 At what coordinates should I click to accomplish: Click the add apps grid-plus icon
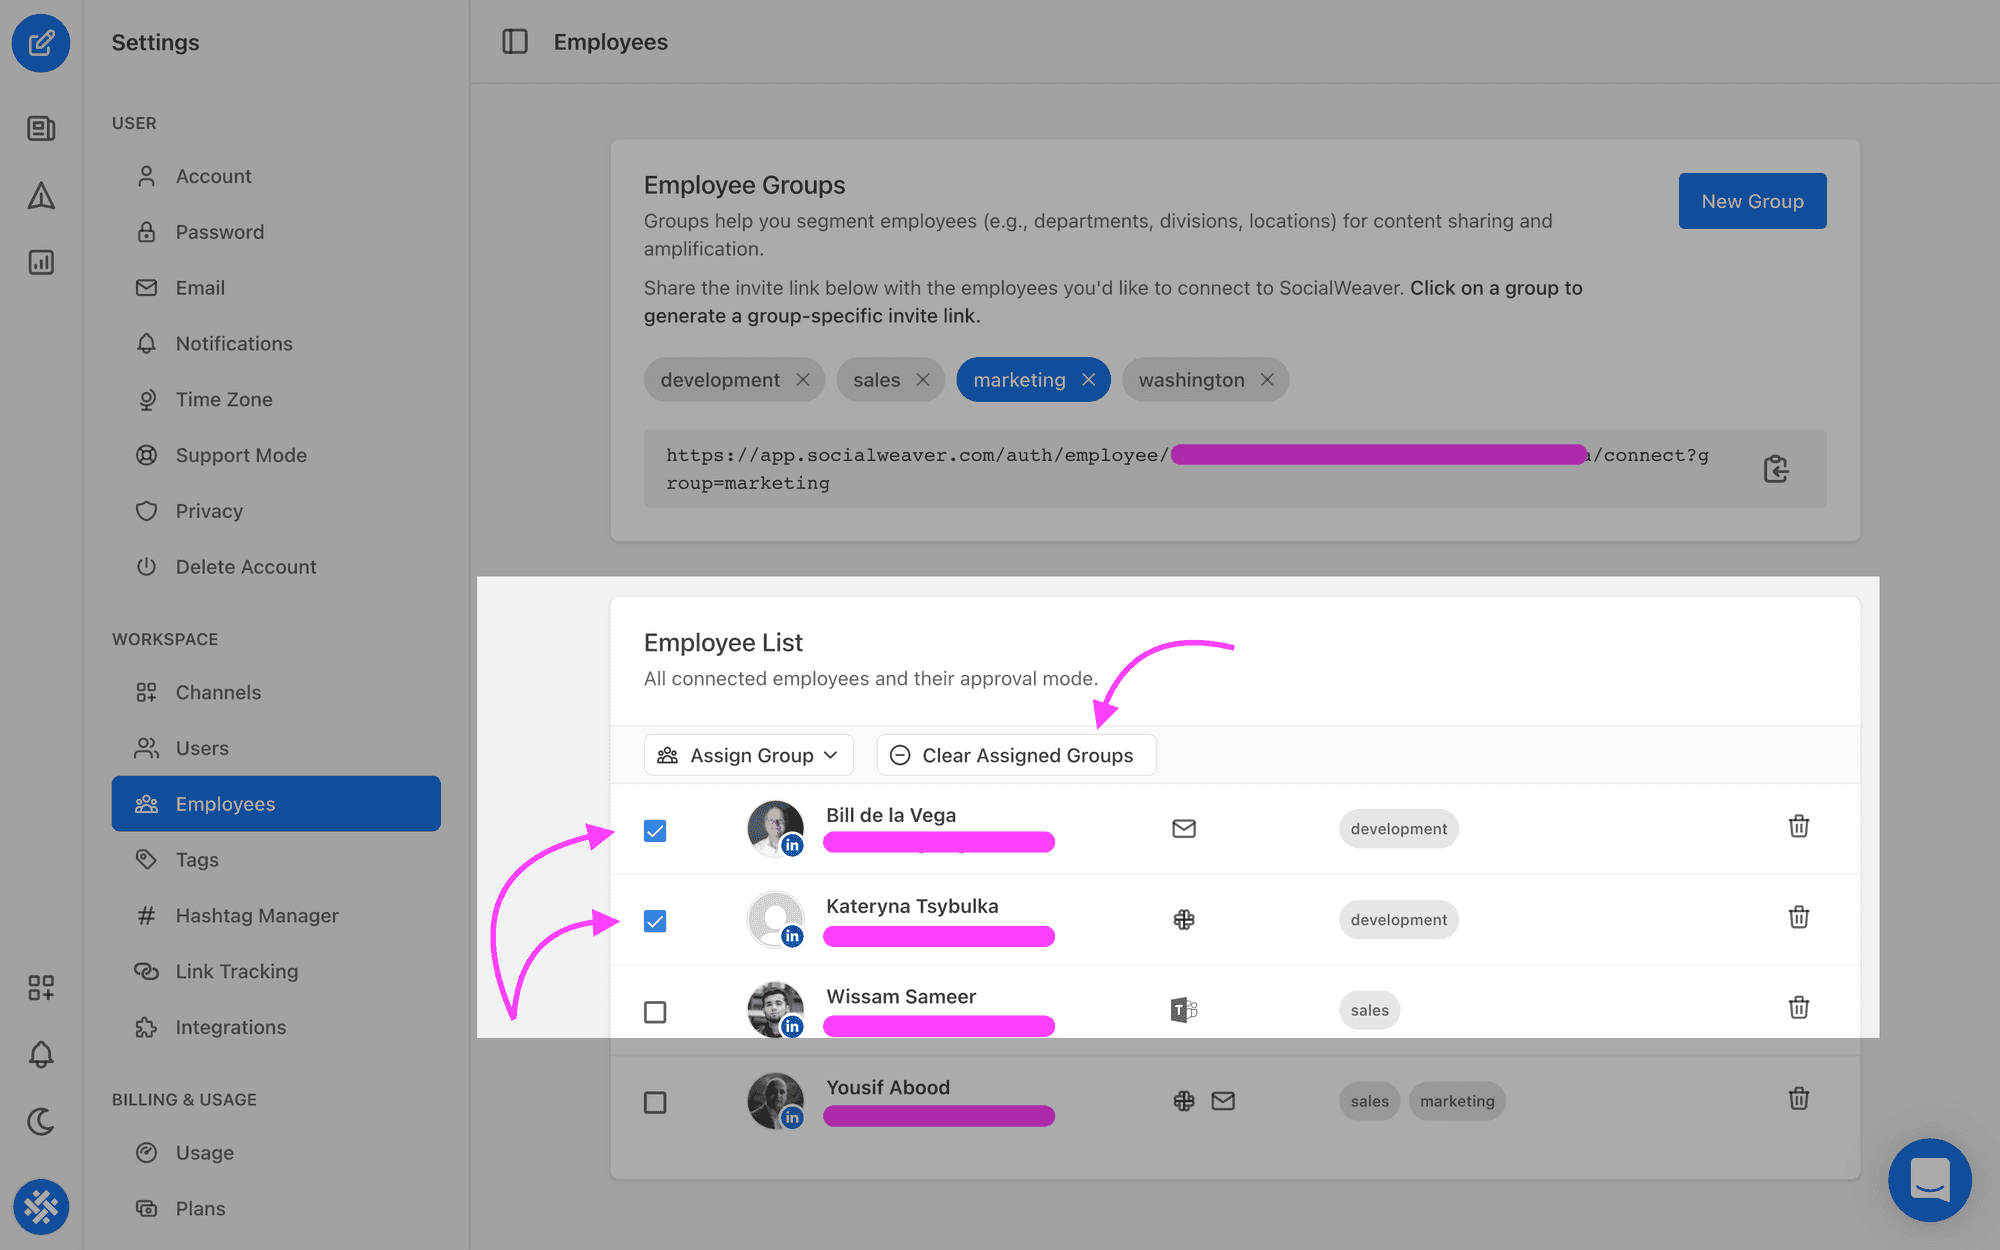coord(41,988)
